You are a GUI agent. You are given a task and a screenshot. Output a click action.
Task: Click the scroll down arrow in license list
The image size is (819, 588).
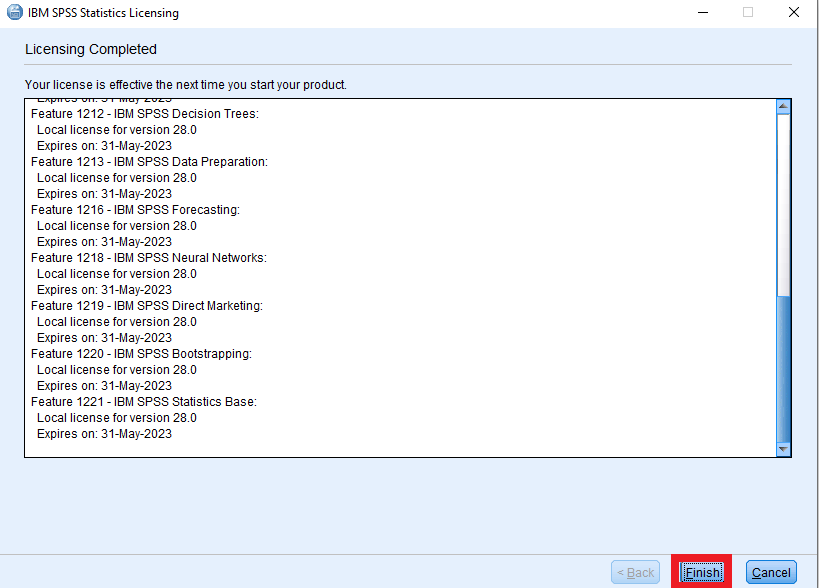tap(783, 450)
